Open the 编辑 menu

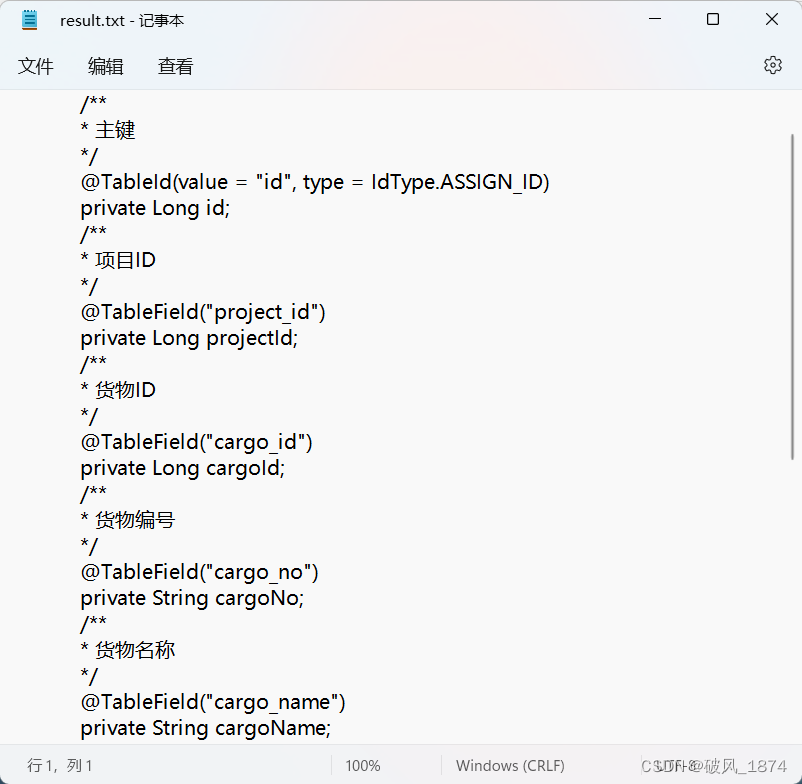[105, 66]
